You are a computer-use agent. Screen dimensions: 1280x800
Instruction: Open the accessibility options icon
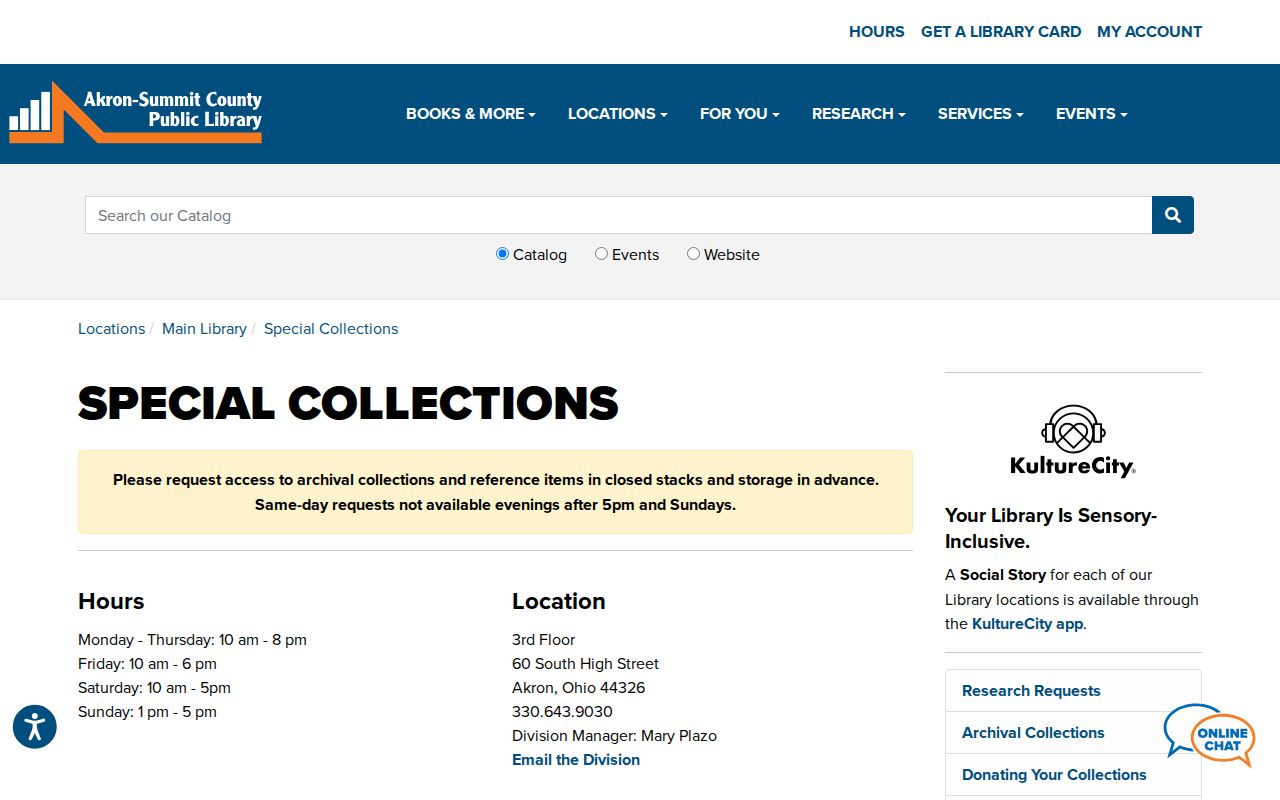(35, 726)
